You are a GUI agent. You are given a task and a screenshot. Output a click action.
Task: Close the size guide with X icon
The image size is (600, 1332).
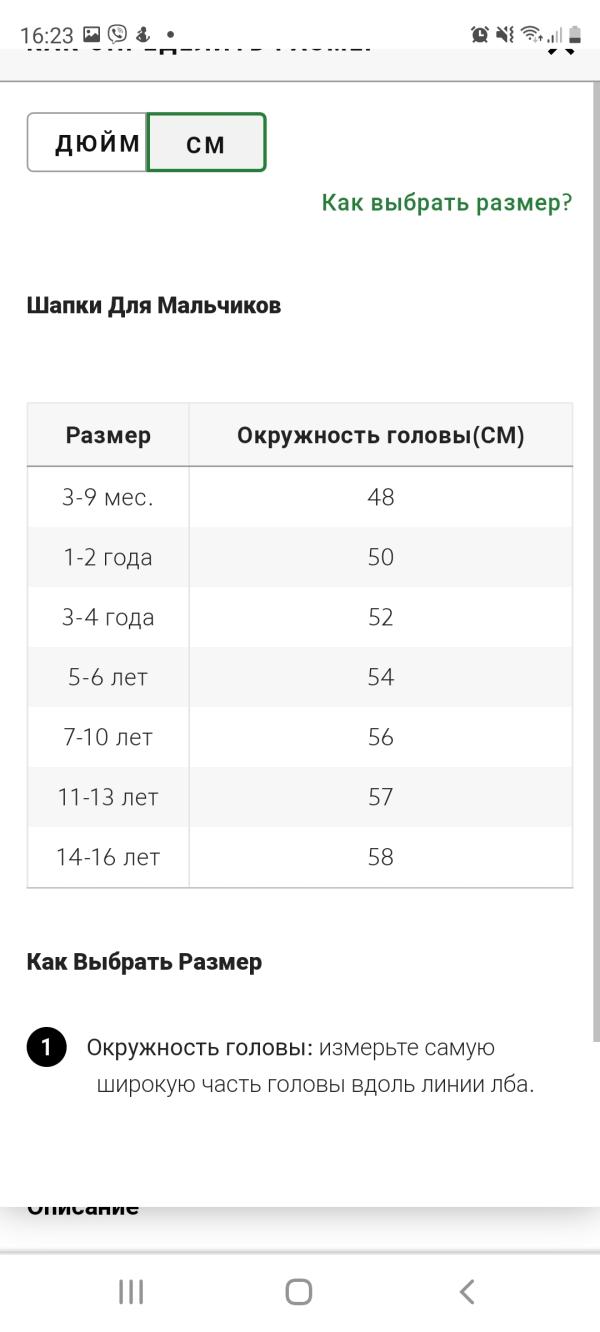[560, 46]
